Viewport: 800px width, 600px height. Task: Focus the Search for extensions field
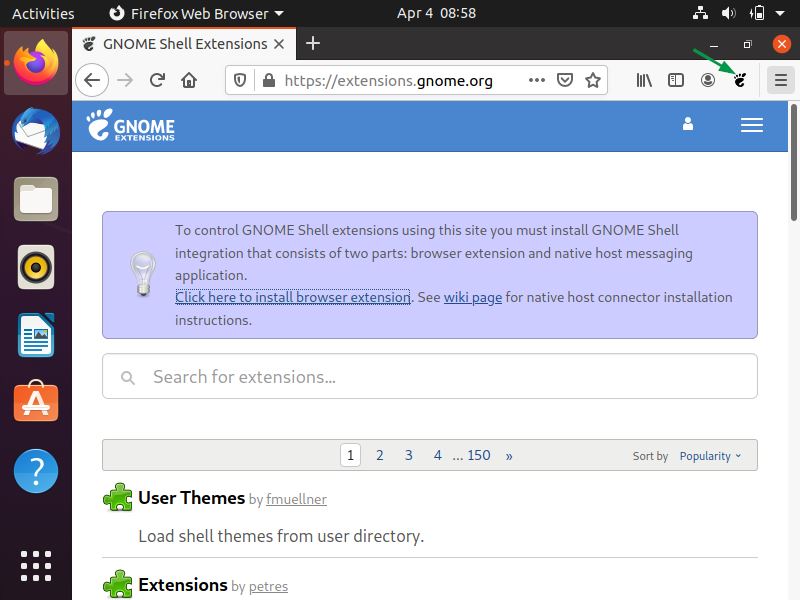tap(430, 377)
